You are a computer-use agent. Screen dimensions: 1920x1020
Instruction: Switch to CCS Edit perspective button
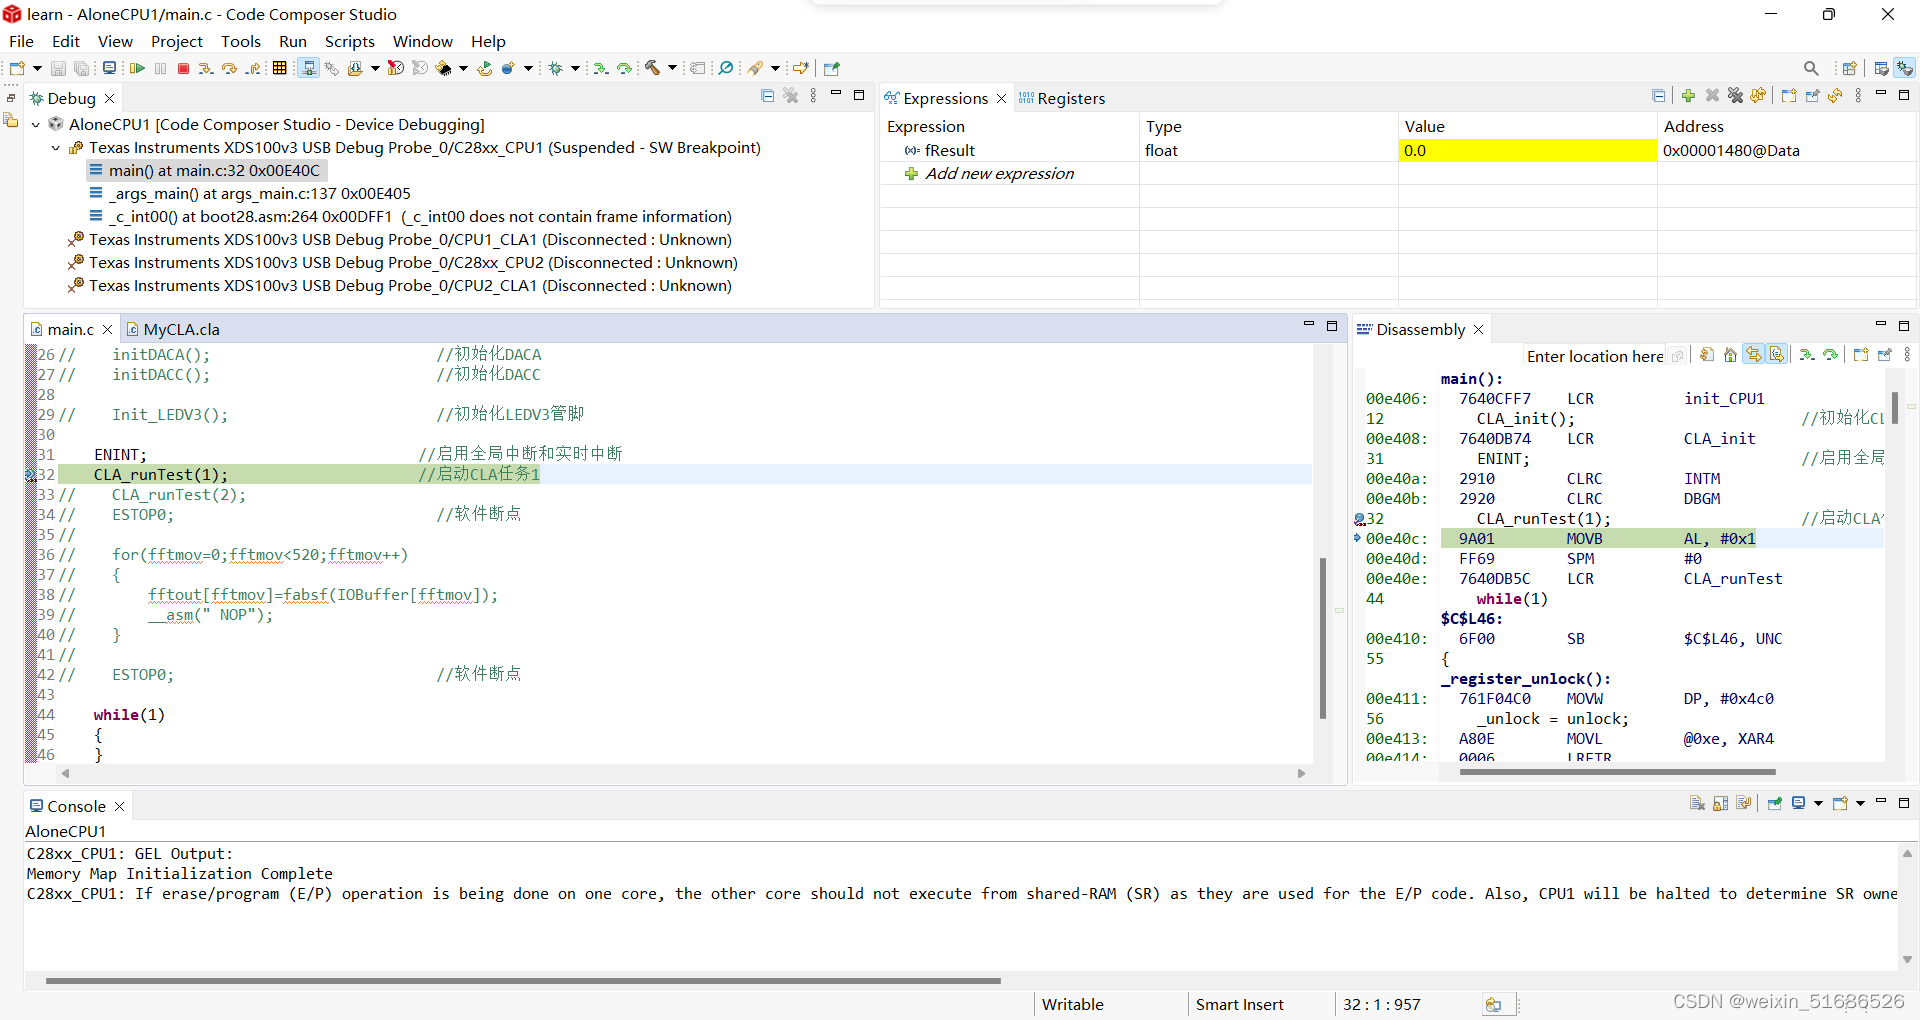click(x=1881, y=68)
